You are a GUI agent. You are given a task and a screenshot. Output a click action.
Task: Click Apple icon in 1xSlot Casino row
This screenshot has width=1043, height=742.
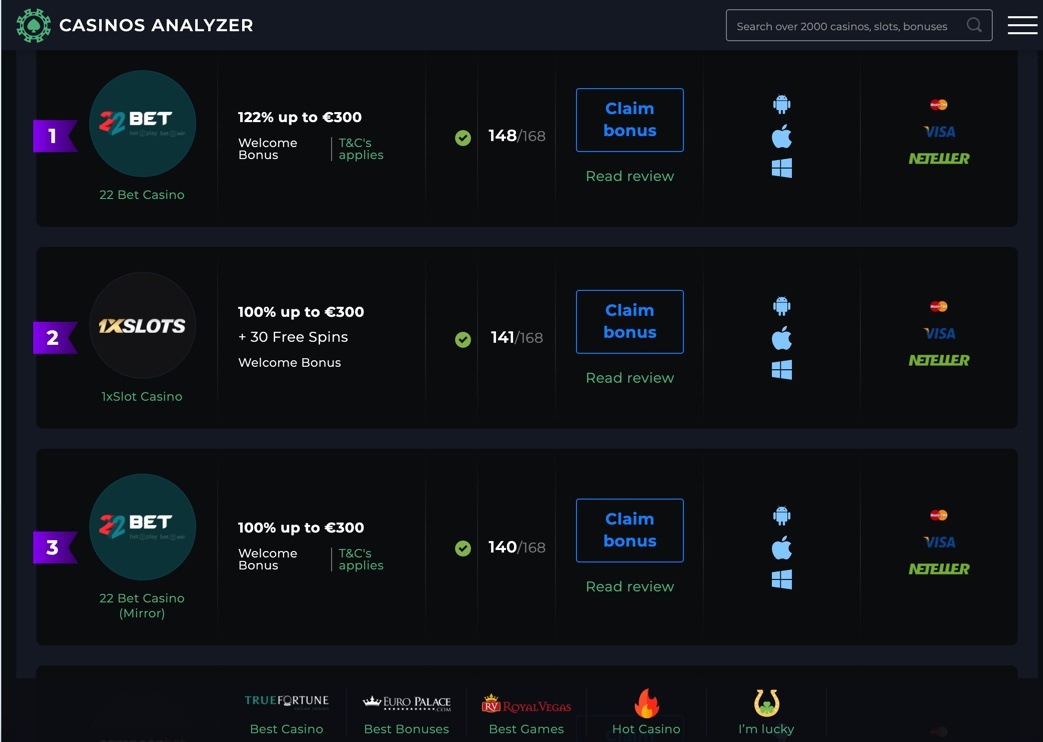pos(782,337)
